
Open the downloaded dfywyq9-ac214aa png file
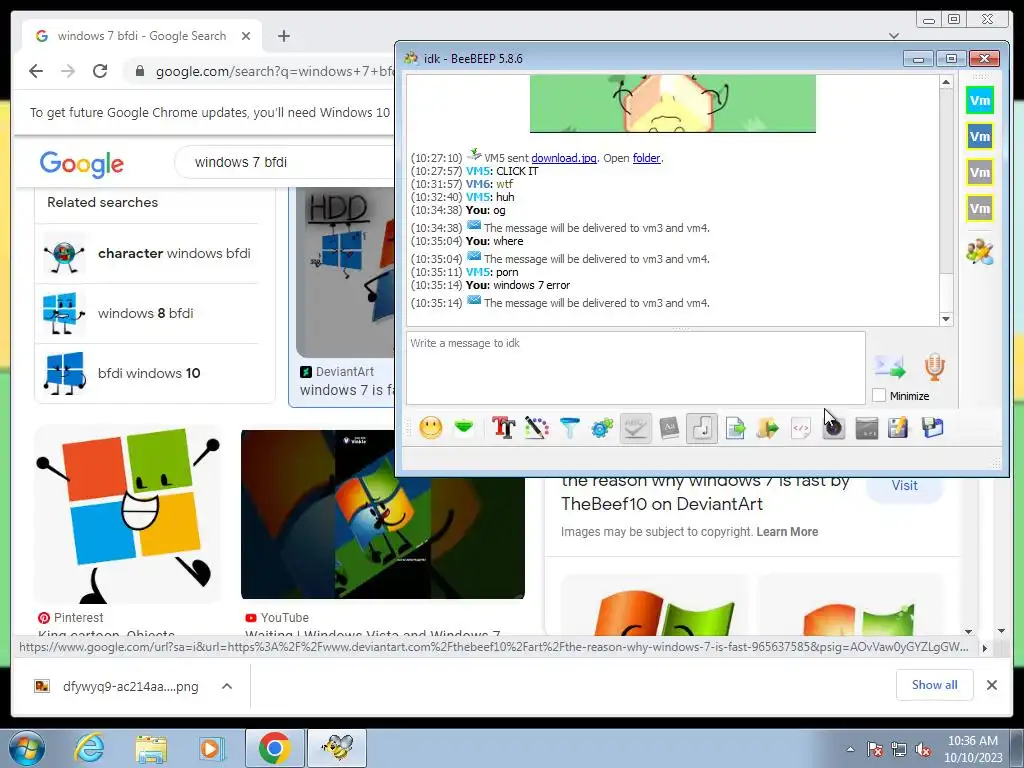117,686
